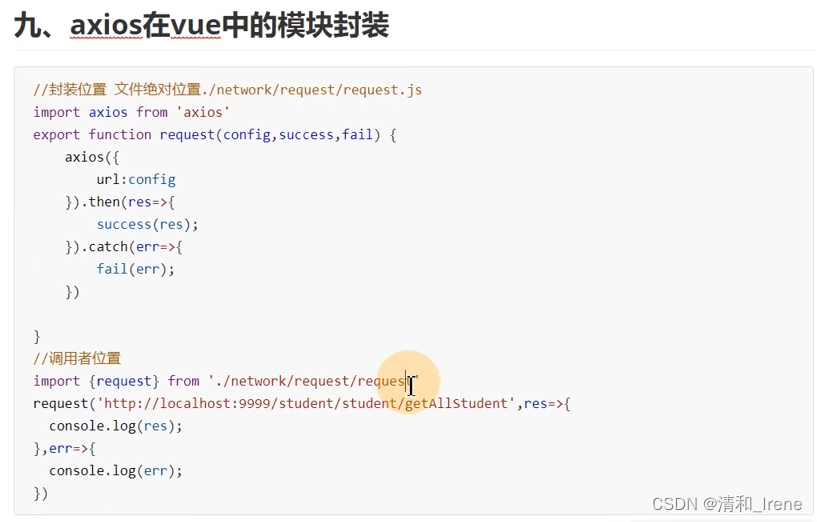The height and width of the screenshot is (522, 817).
Task: Click the code line 'url:config'
Action: 135,179
